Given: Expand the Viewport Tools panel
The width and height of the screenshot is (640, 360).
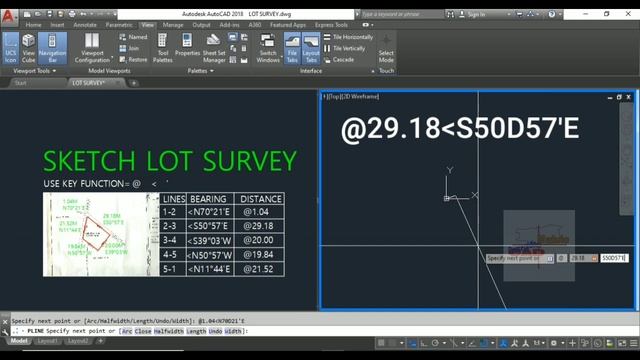Looking at the screenshot, I should pos(34,71).
